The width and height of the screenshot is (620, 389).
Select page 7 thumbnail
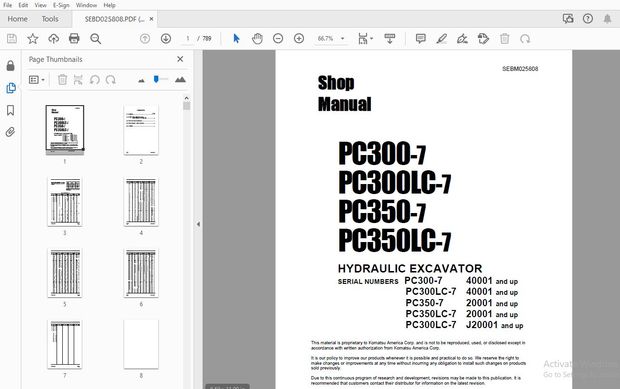point(65,344)
